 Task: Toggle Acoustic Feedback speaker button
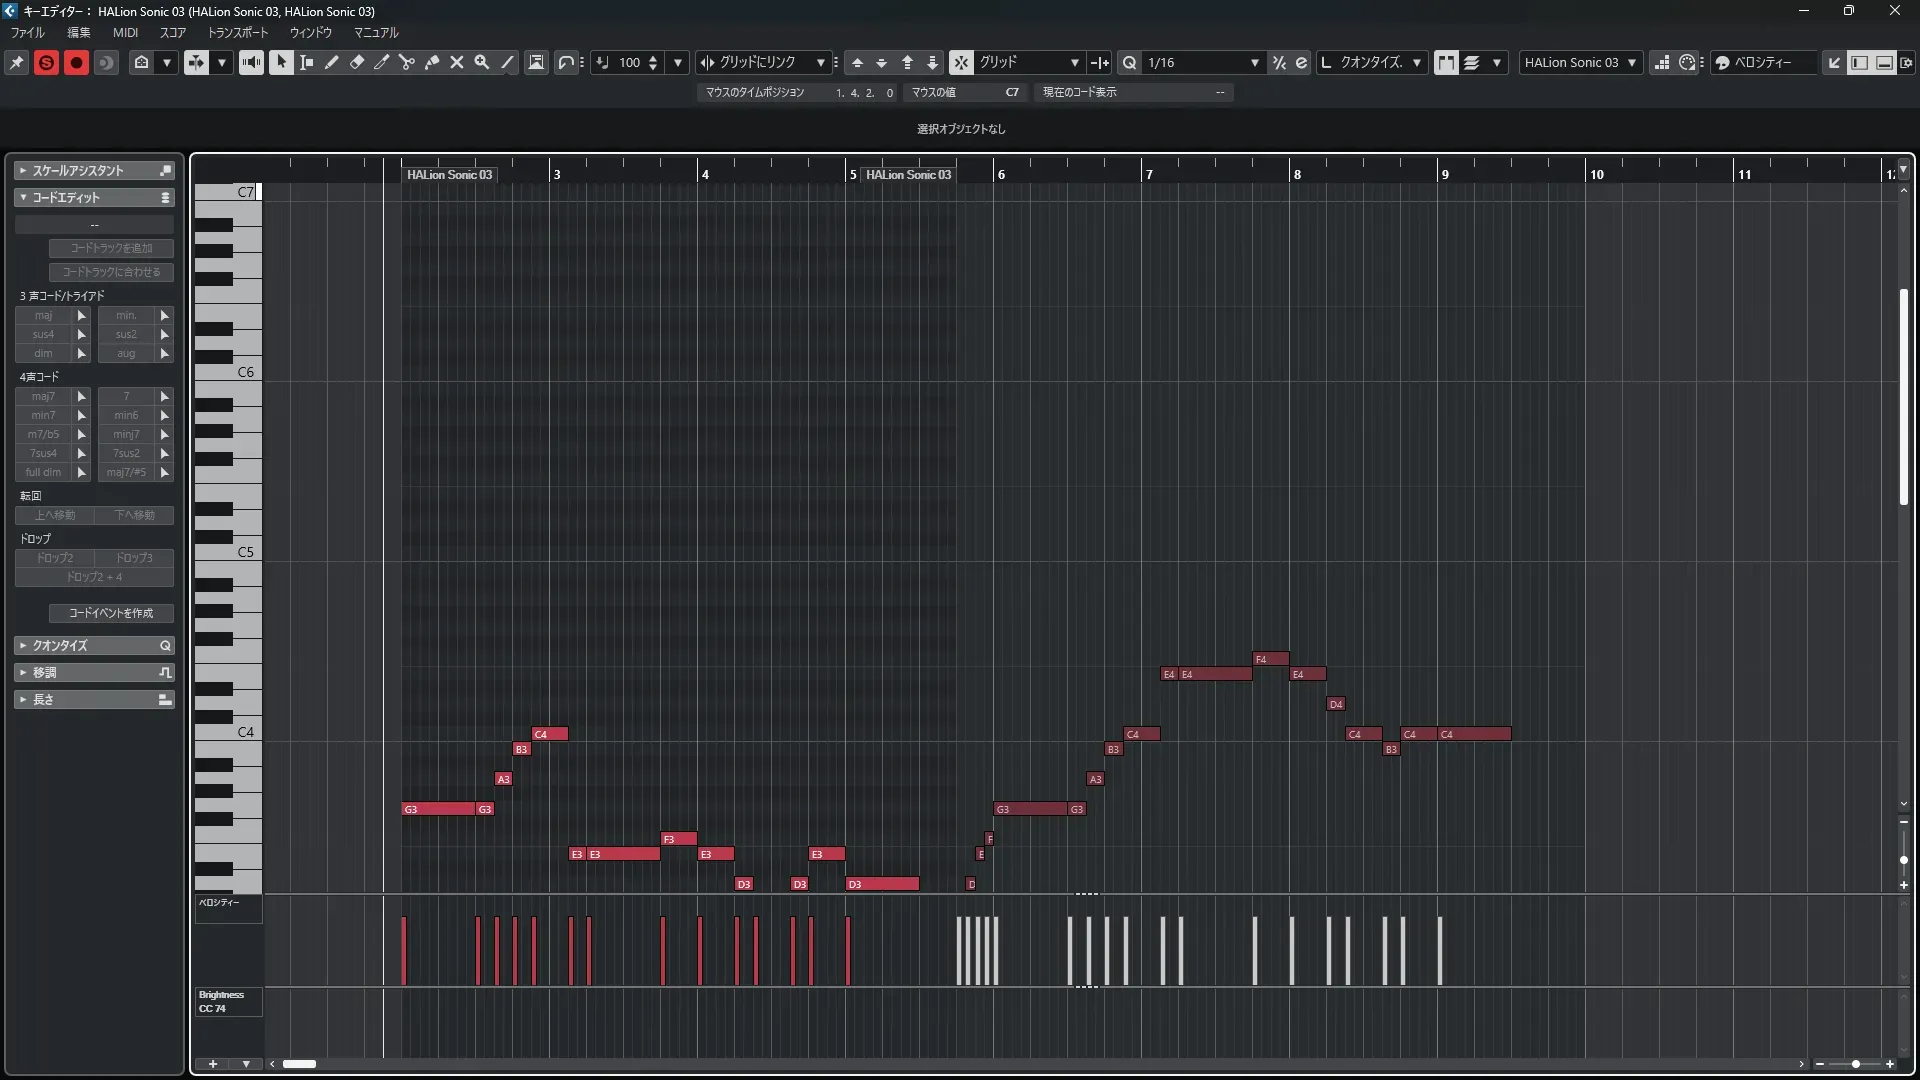point(251,62)
